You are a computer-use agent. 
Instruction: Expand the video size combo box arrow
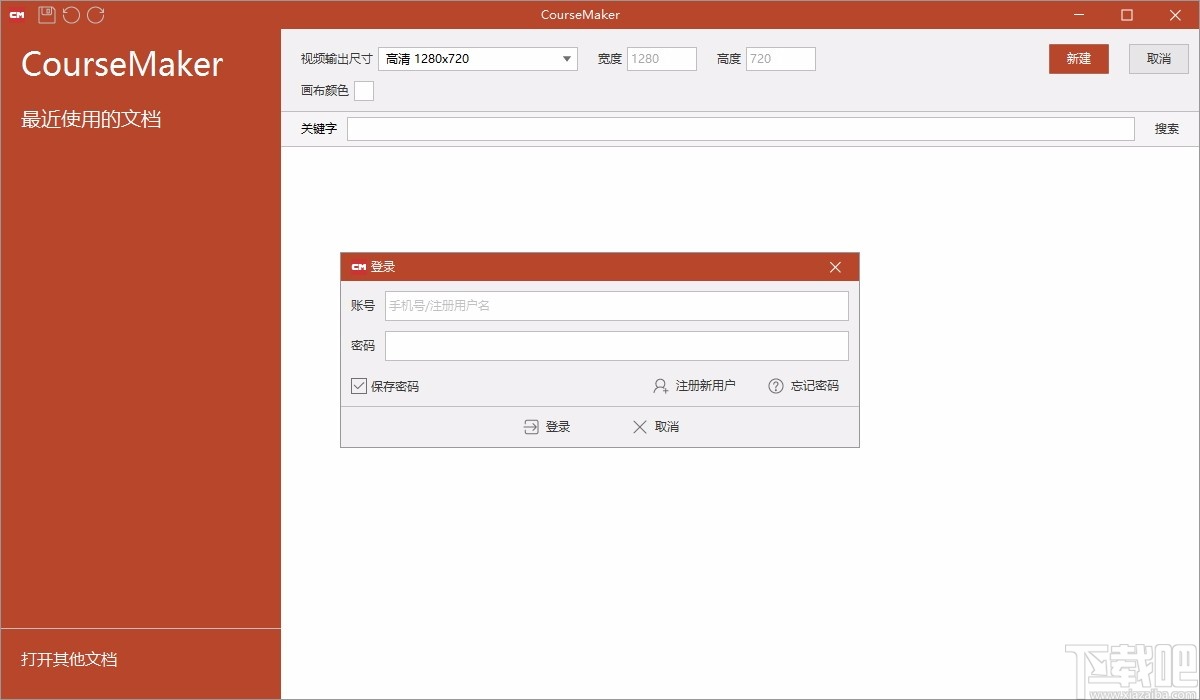(568, 58)
